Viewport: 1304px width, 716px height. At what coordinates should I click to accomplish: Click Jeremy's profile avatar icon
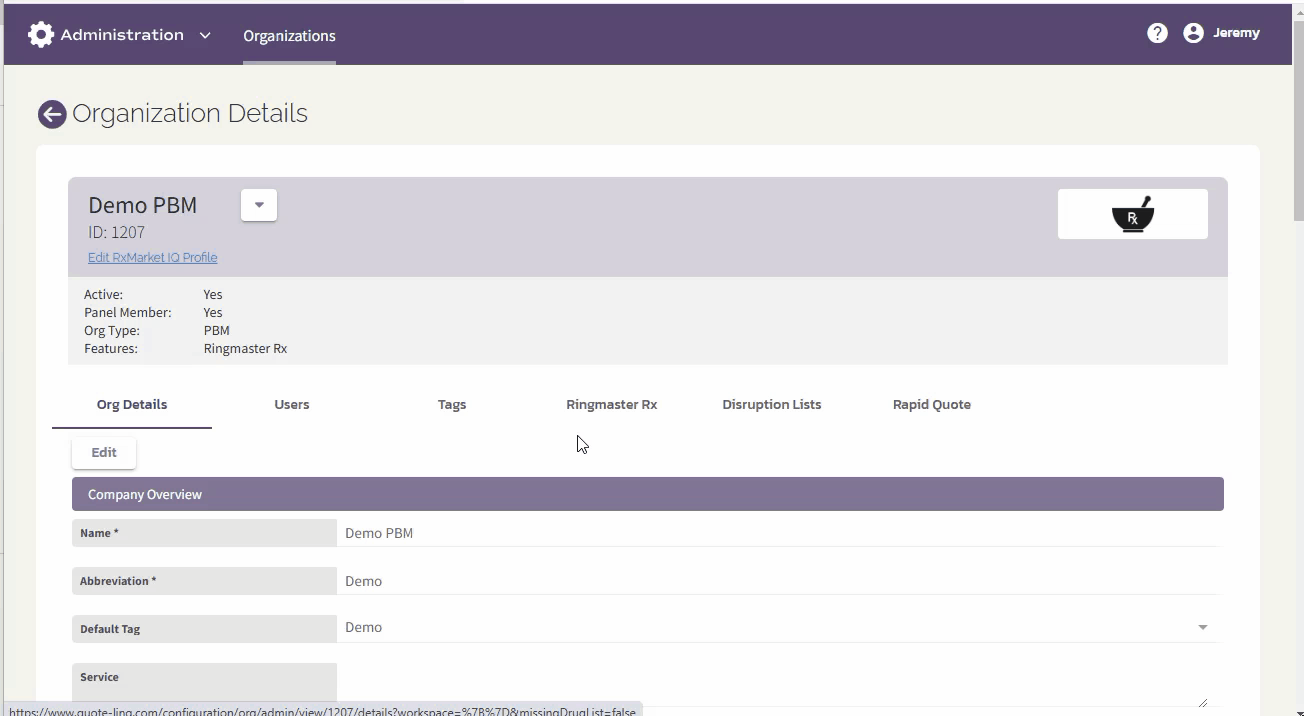pos(1192,32)
